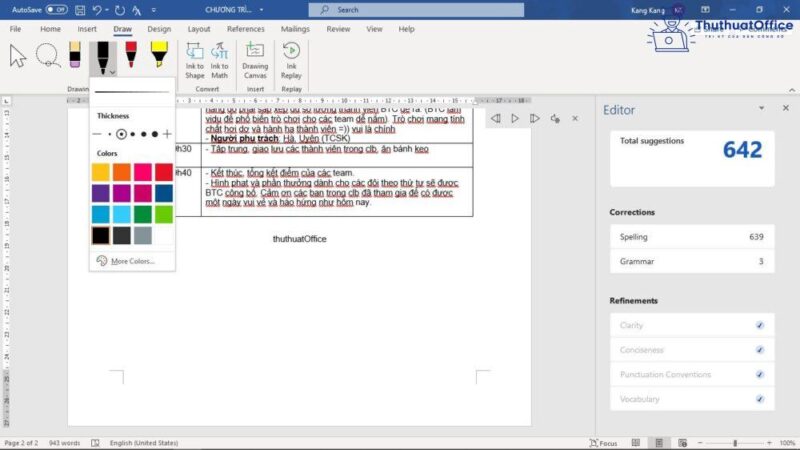Click the Ink to Math button
The width and height of the screenshot is (800, 450).
point(219,60)
